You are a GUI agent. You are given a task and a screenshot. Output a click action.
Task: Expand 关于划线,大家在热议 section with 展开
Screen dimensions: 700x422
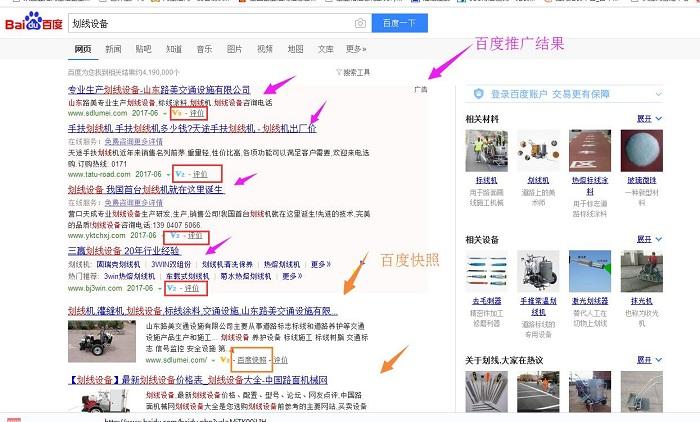pos(650,360)
